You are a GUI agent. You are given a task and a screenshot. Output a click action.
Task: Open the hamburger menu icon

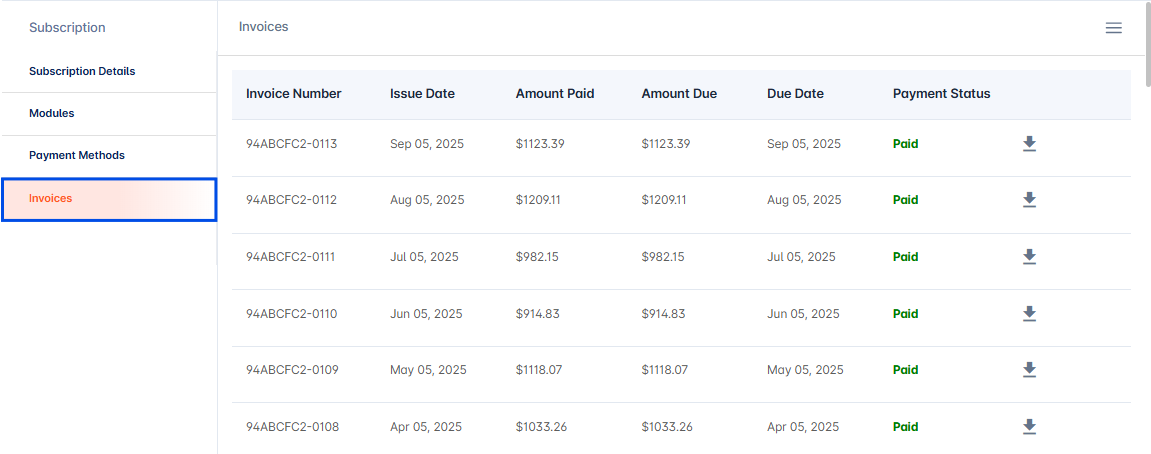1114,28
